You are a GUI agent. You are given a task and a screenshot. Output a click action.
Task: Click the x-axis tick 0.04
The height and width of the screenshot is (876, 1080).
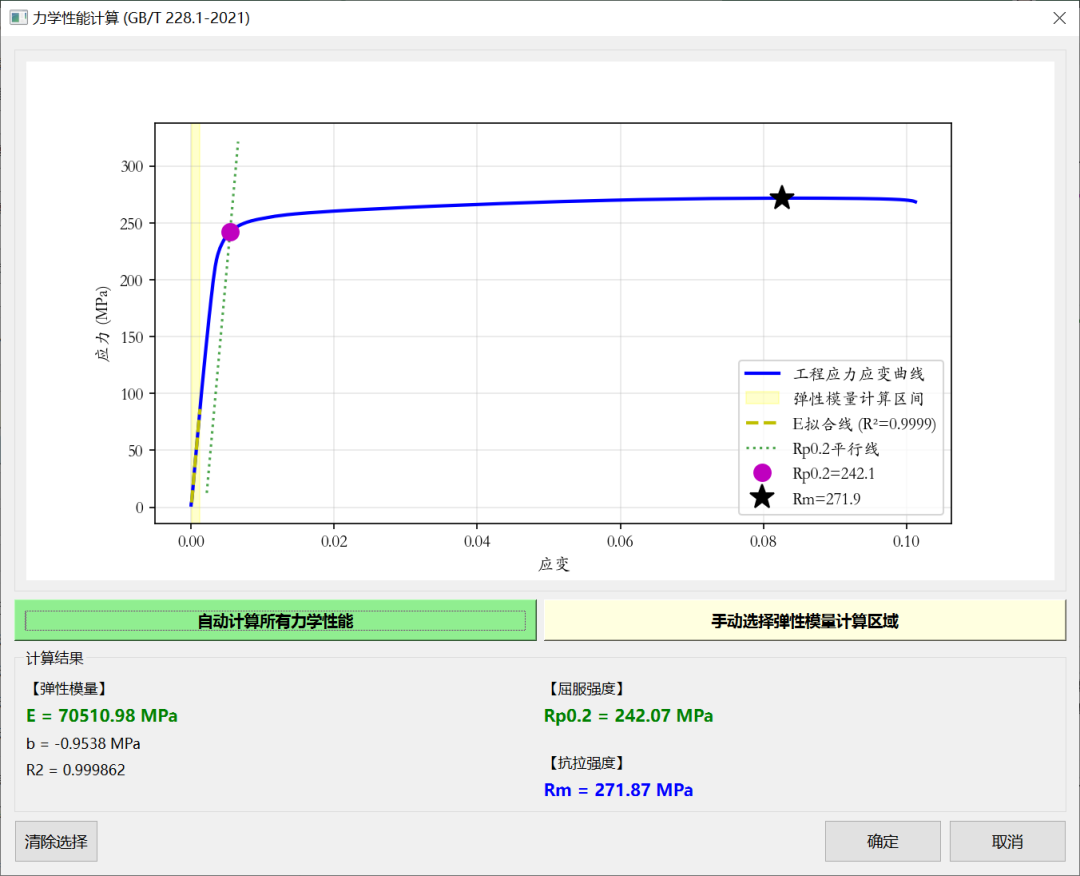(477, 541)
